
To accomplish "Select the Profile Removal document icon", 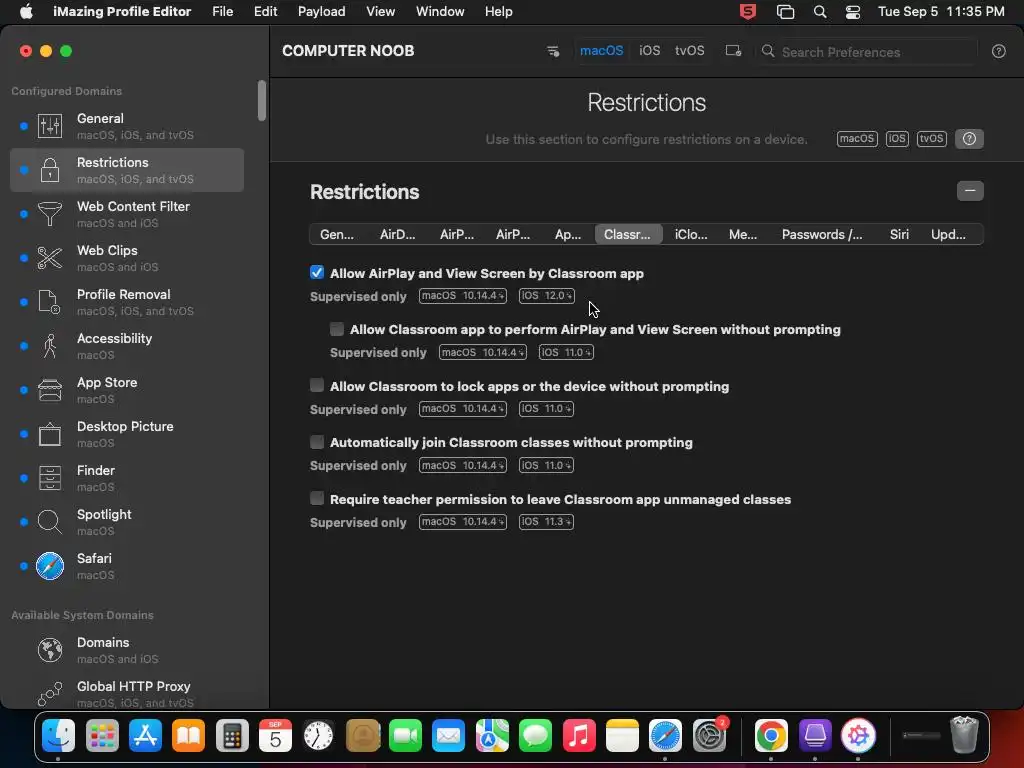I will 50,302.
